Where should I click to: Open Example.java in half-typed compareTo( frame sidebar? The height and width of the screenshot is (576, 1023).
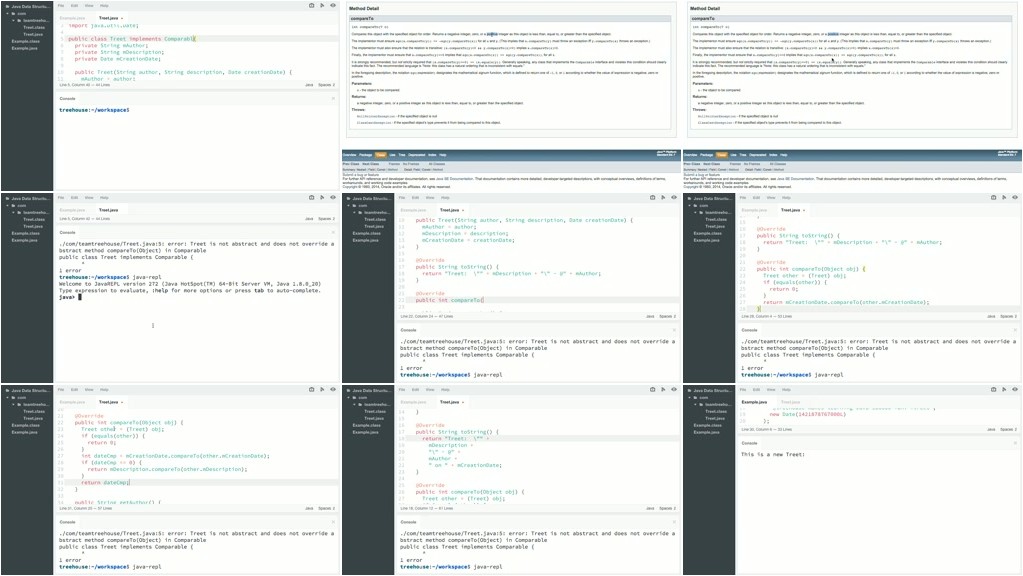365,240
